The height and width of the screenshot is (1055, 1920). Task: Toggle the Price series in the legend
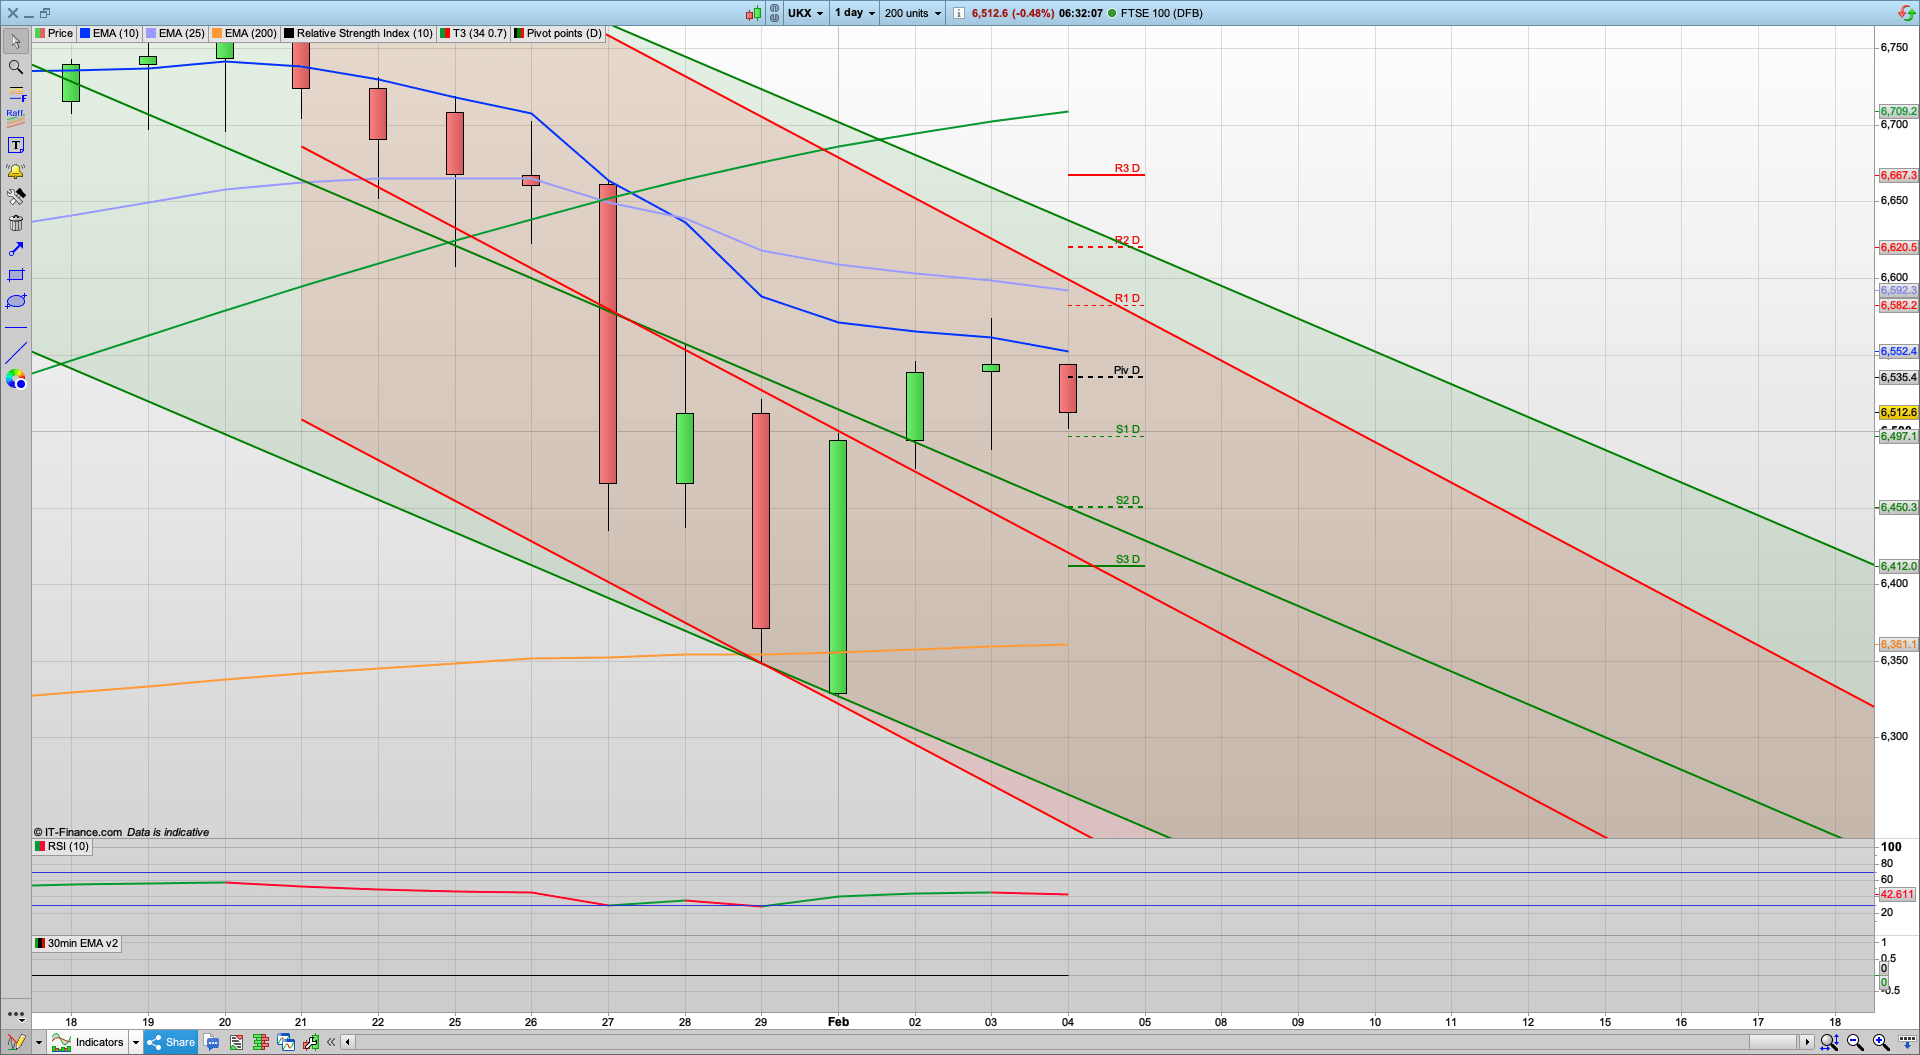tap(56, 33)
